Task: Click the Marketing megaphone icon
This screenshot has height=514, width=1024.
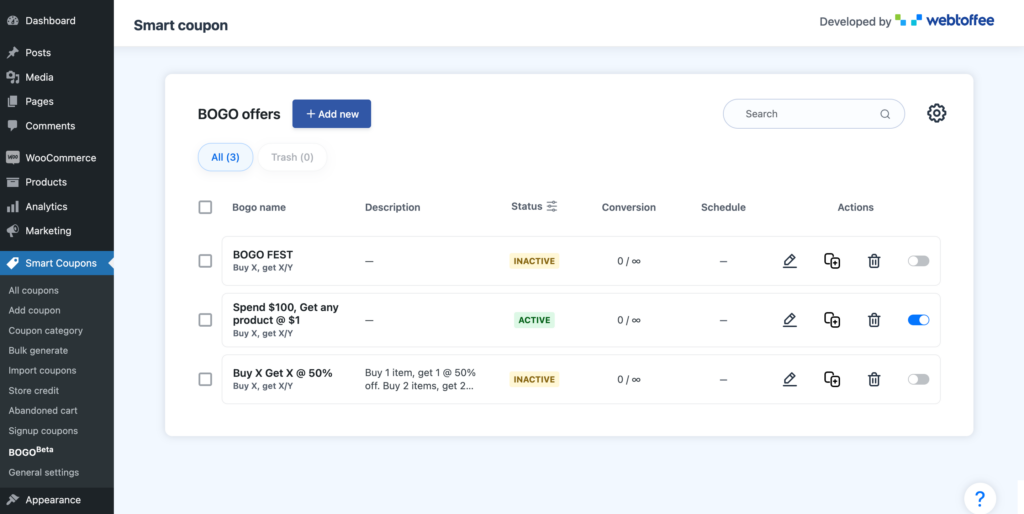Action: [12, 231]
